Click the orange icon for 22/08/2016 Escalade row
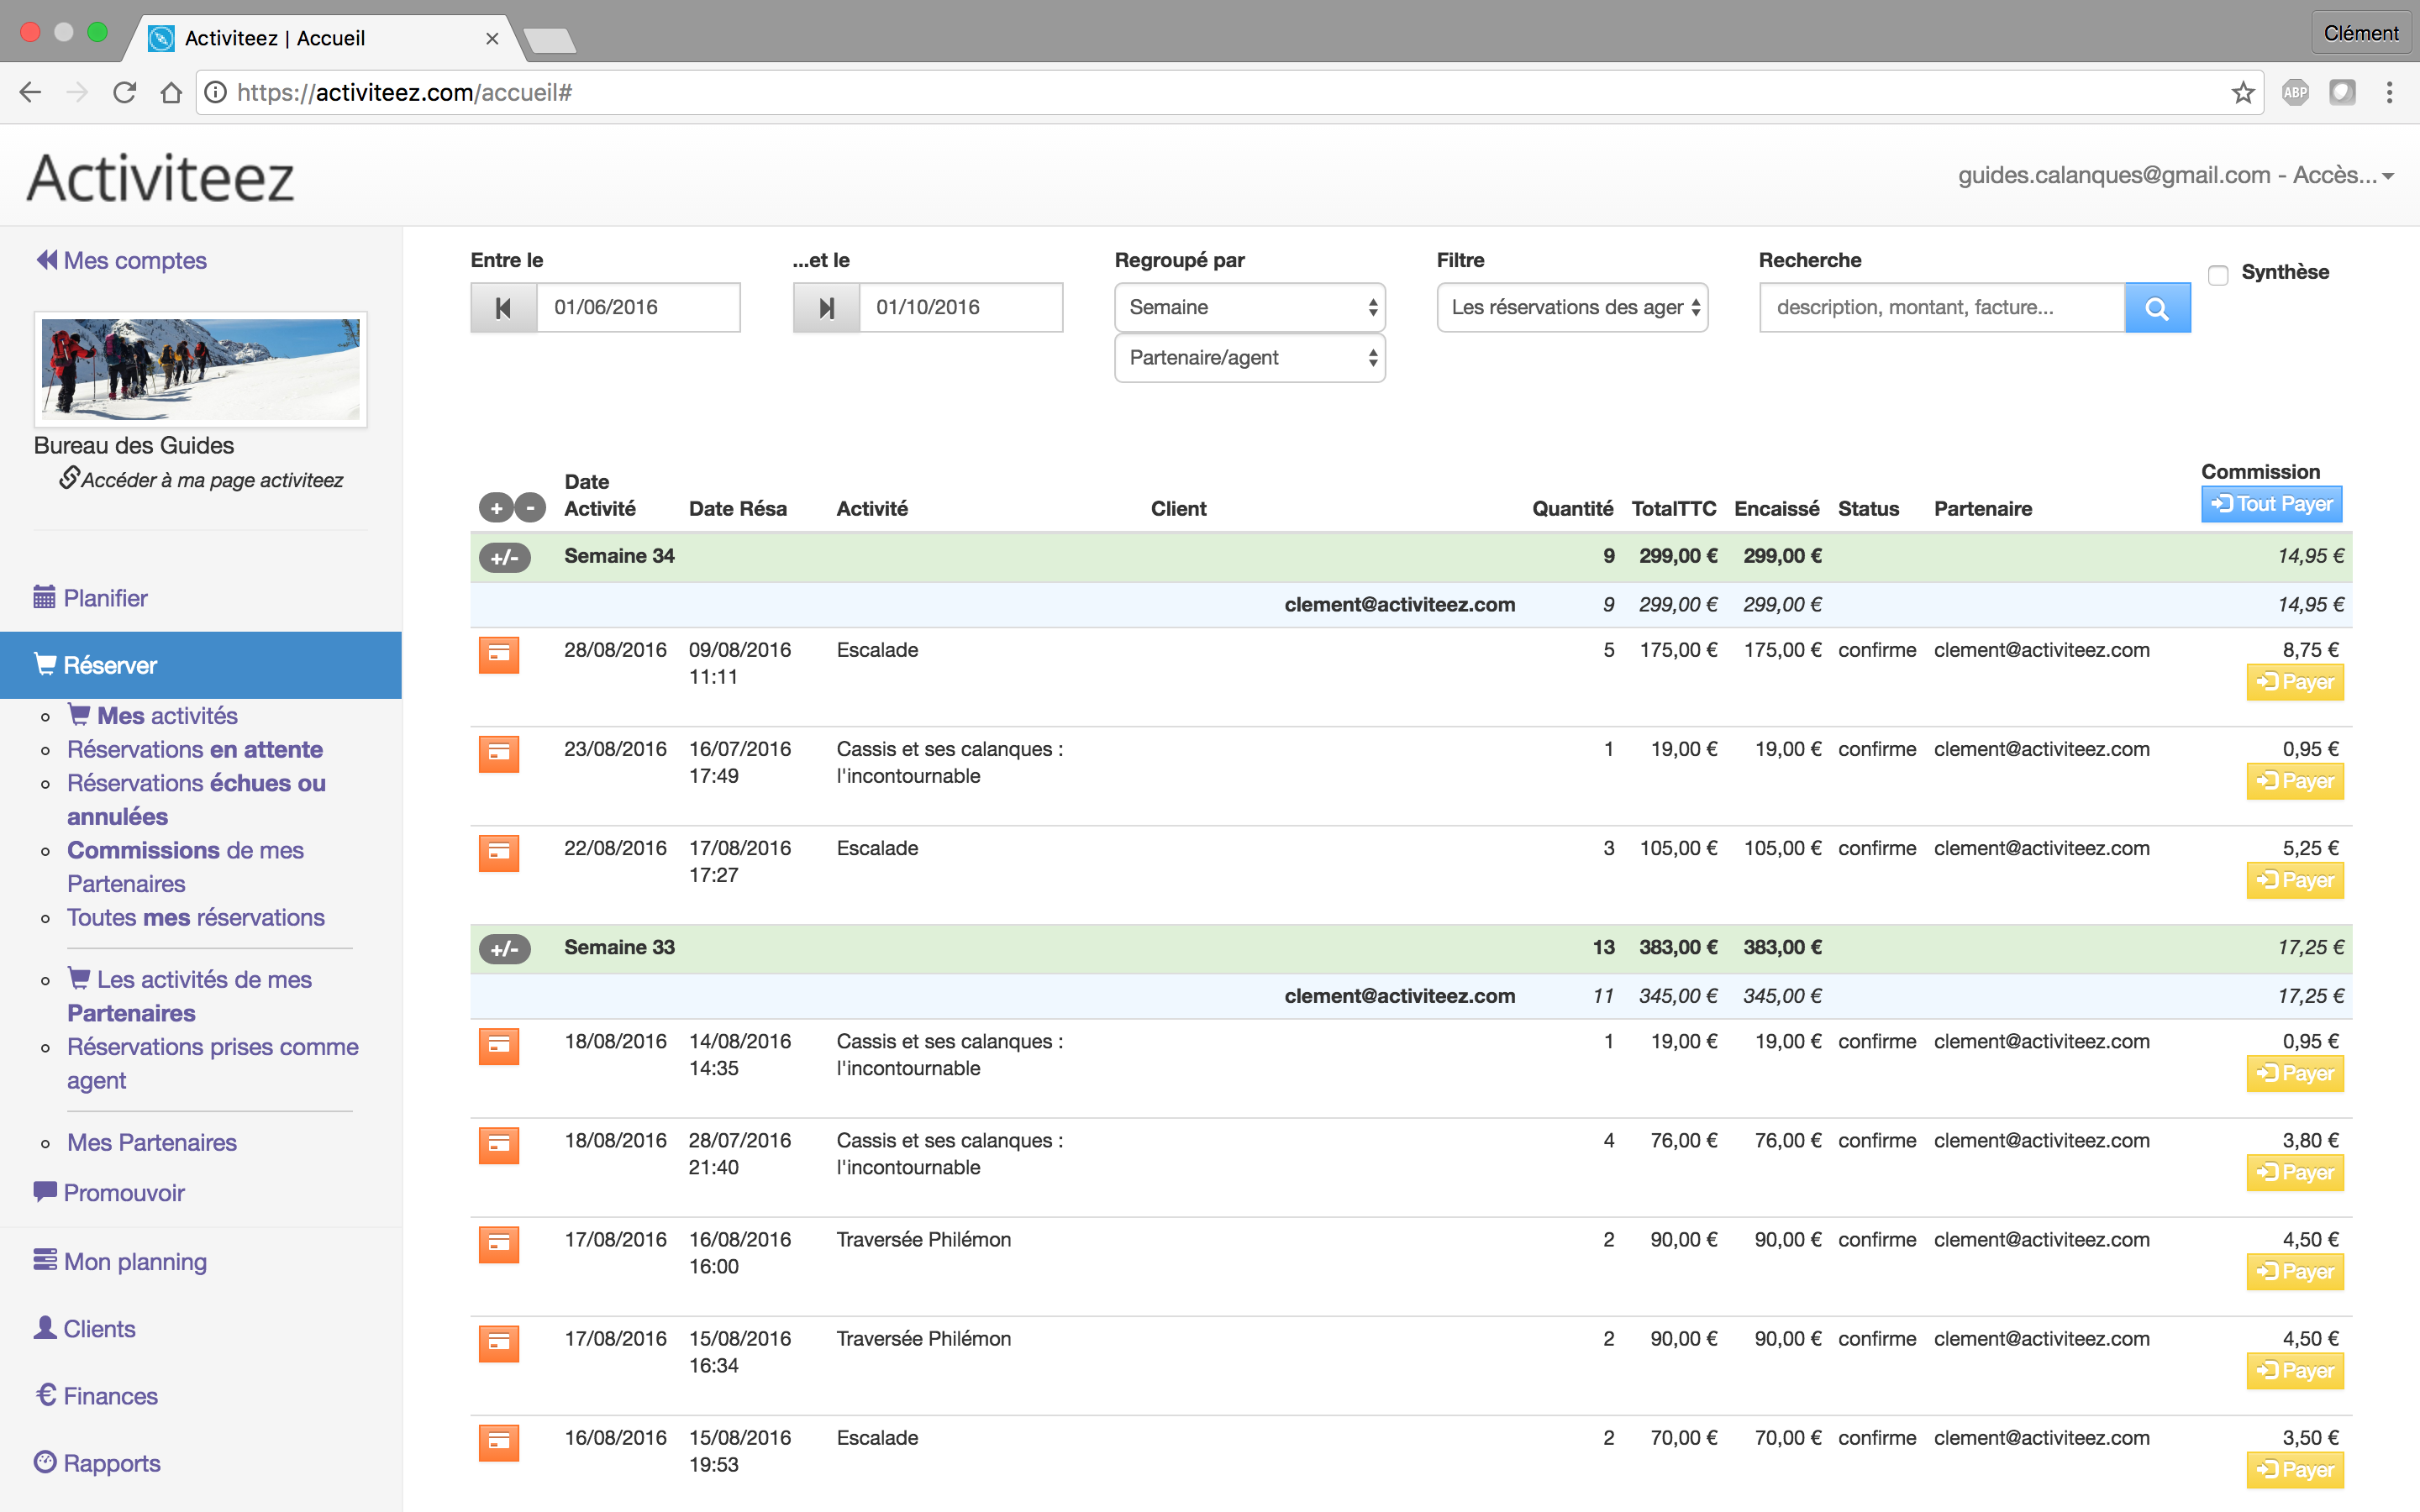2420x1512 pixels. [x=498, y=853]
